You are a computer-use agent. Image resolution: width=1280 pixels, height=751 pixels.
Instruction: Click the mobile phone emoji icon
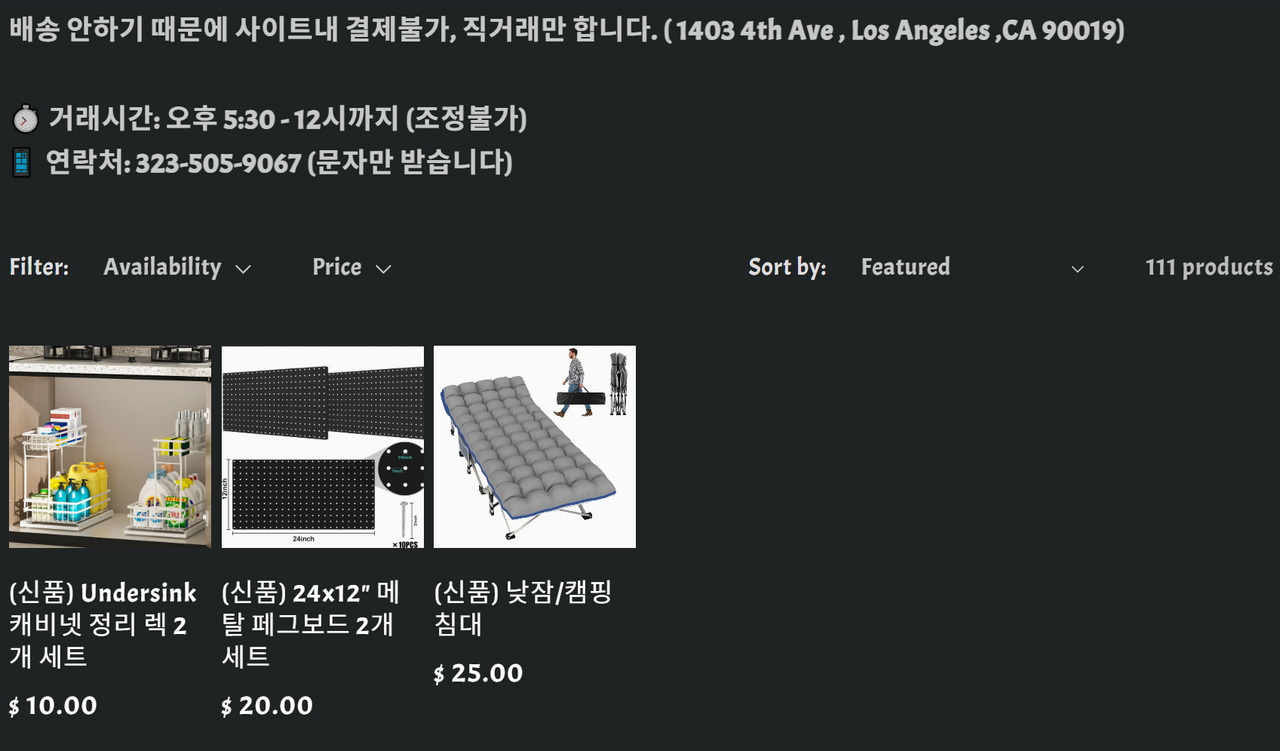pos(22,162)
